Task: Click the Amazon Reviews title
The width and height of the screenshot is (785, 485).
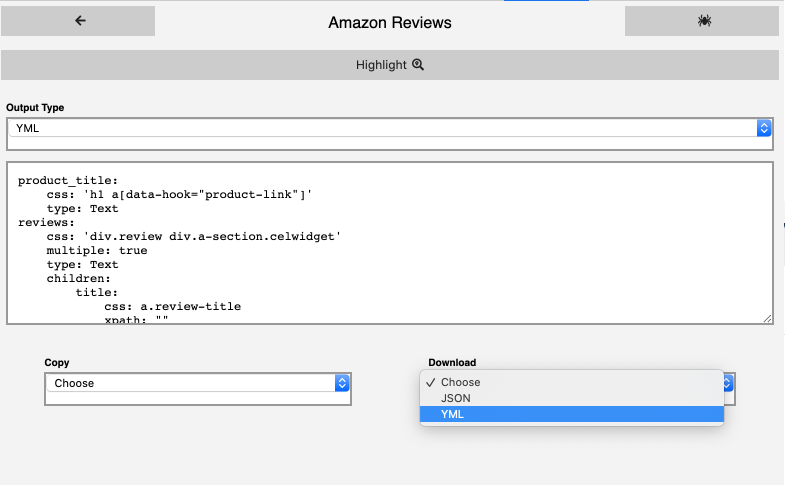Action: click(x=389, y=23)
